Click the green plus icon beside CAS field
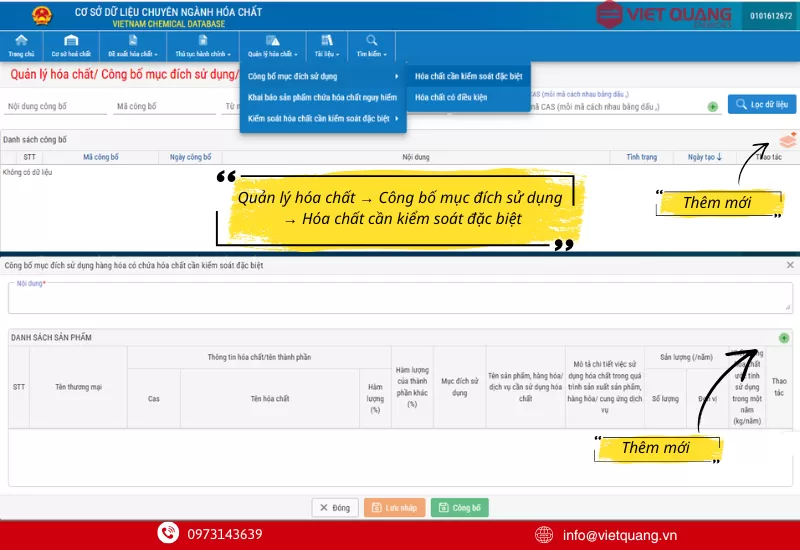This screenshot has height=550, width=800. [x=713, y=106]
